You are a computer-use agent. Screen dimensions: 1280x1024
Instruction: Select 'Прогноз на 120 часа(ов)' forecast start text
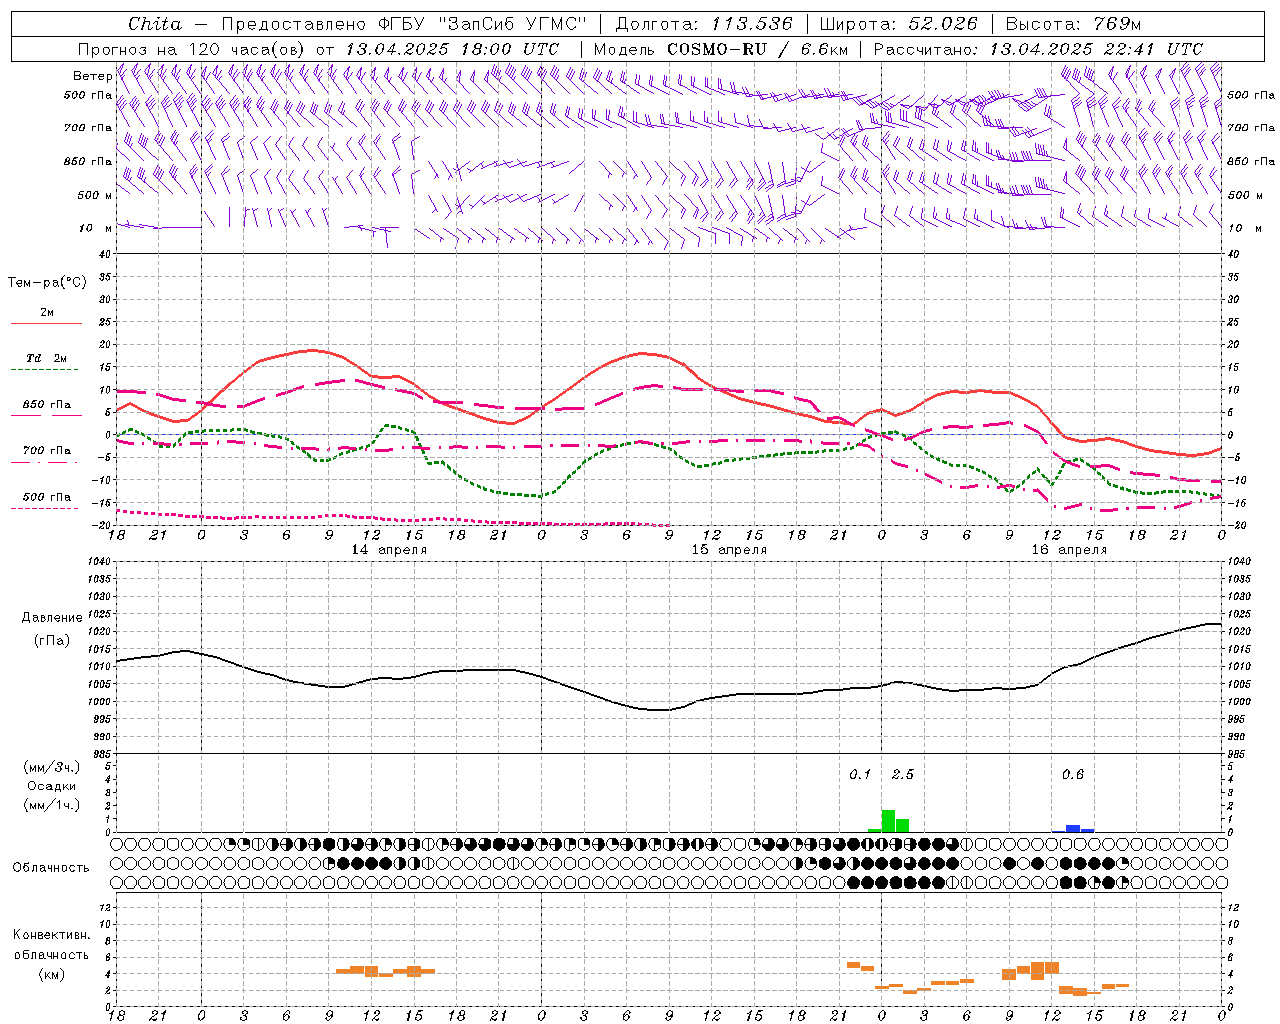[192, 49]
